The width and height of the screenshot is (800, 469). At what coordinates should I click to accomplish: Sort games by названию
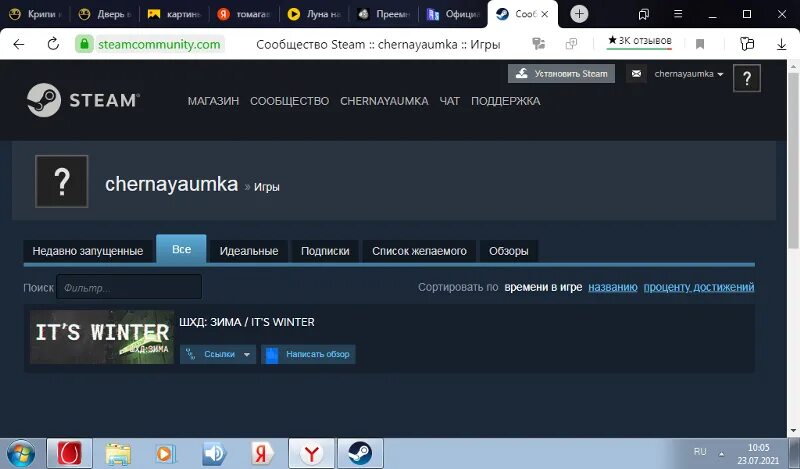pos(613,287)
